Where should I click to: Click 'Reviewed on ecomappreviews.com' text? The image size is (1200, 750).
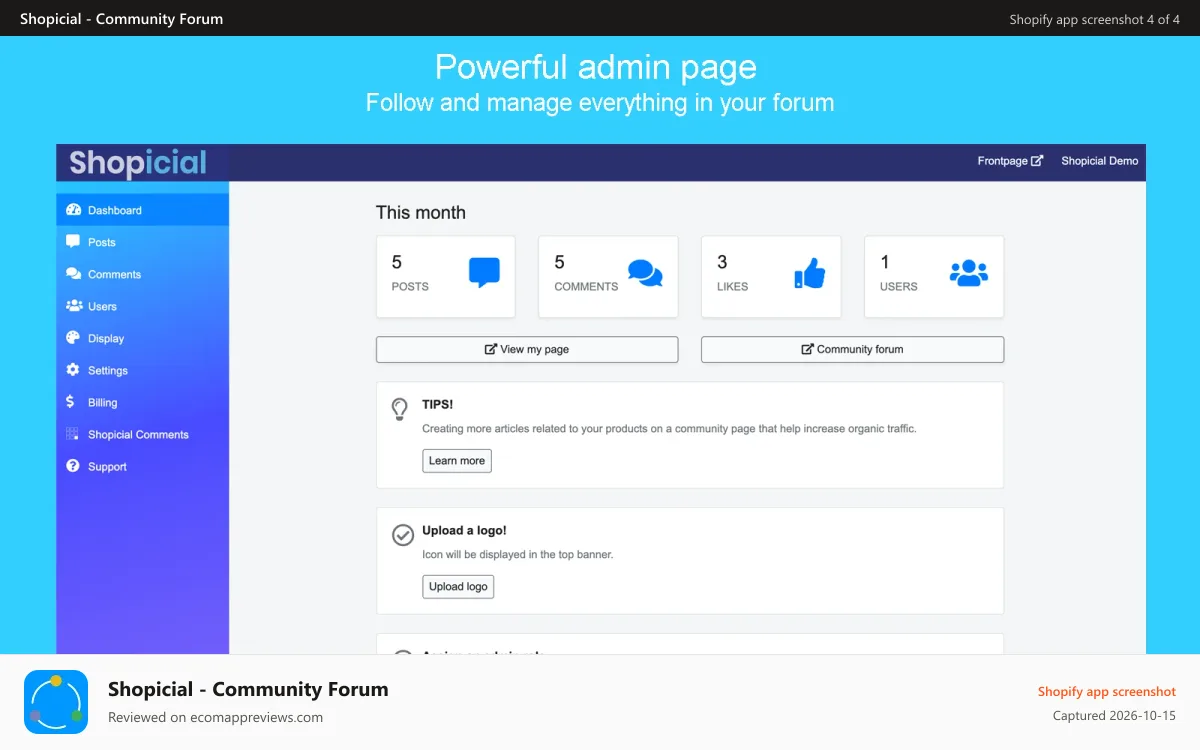point(215,717)
